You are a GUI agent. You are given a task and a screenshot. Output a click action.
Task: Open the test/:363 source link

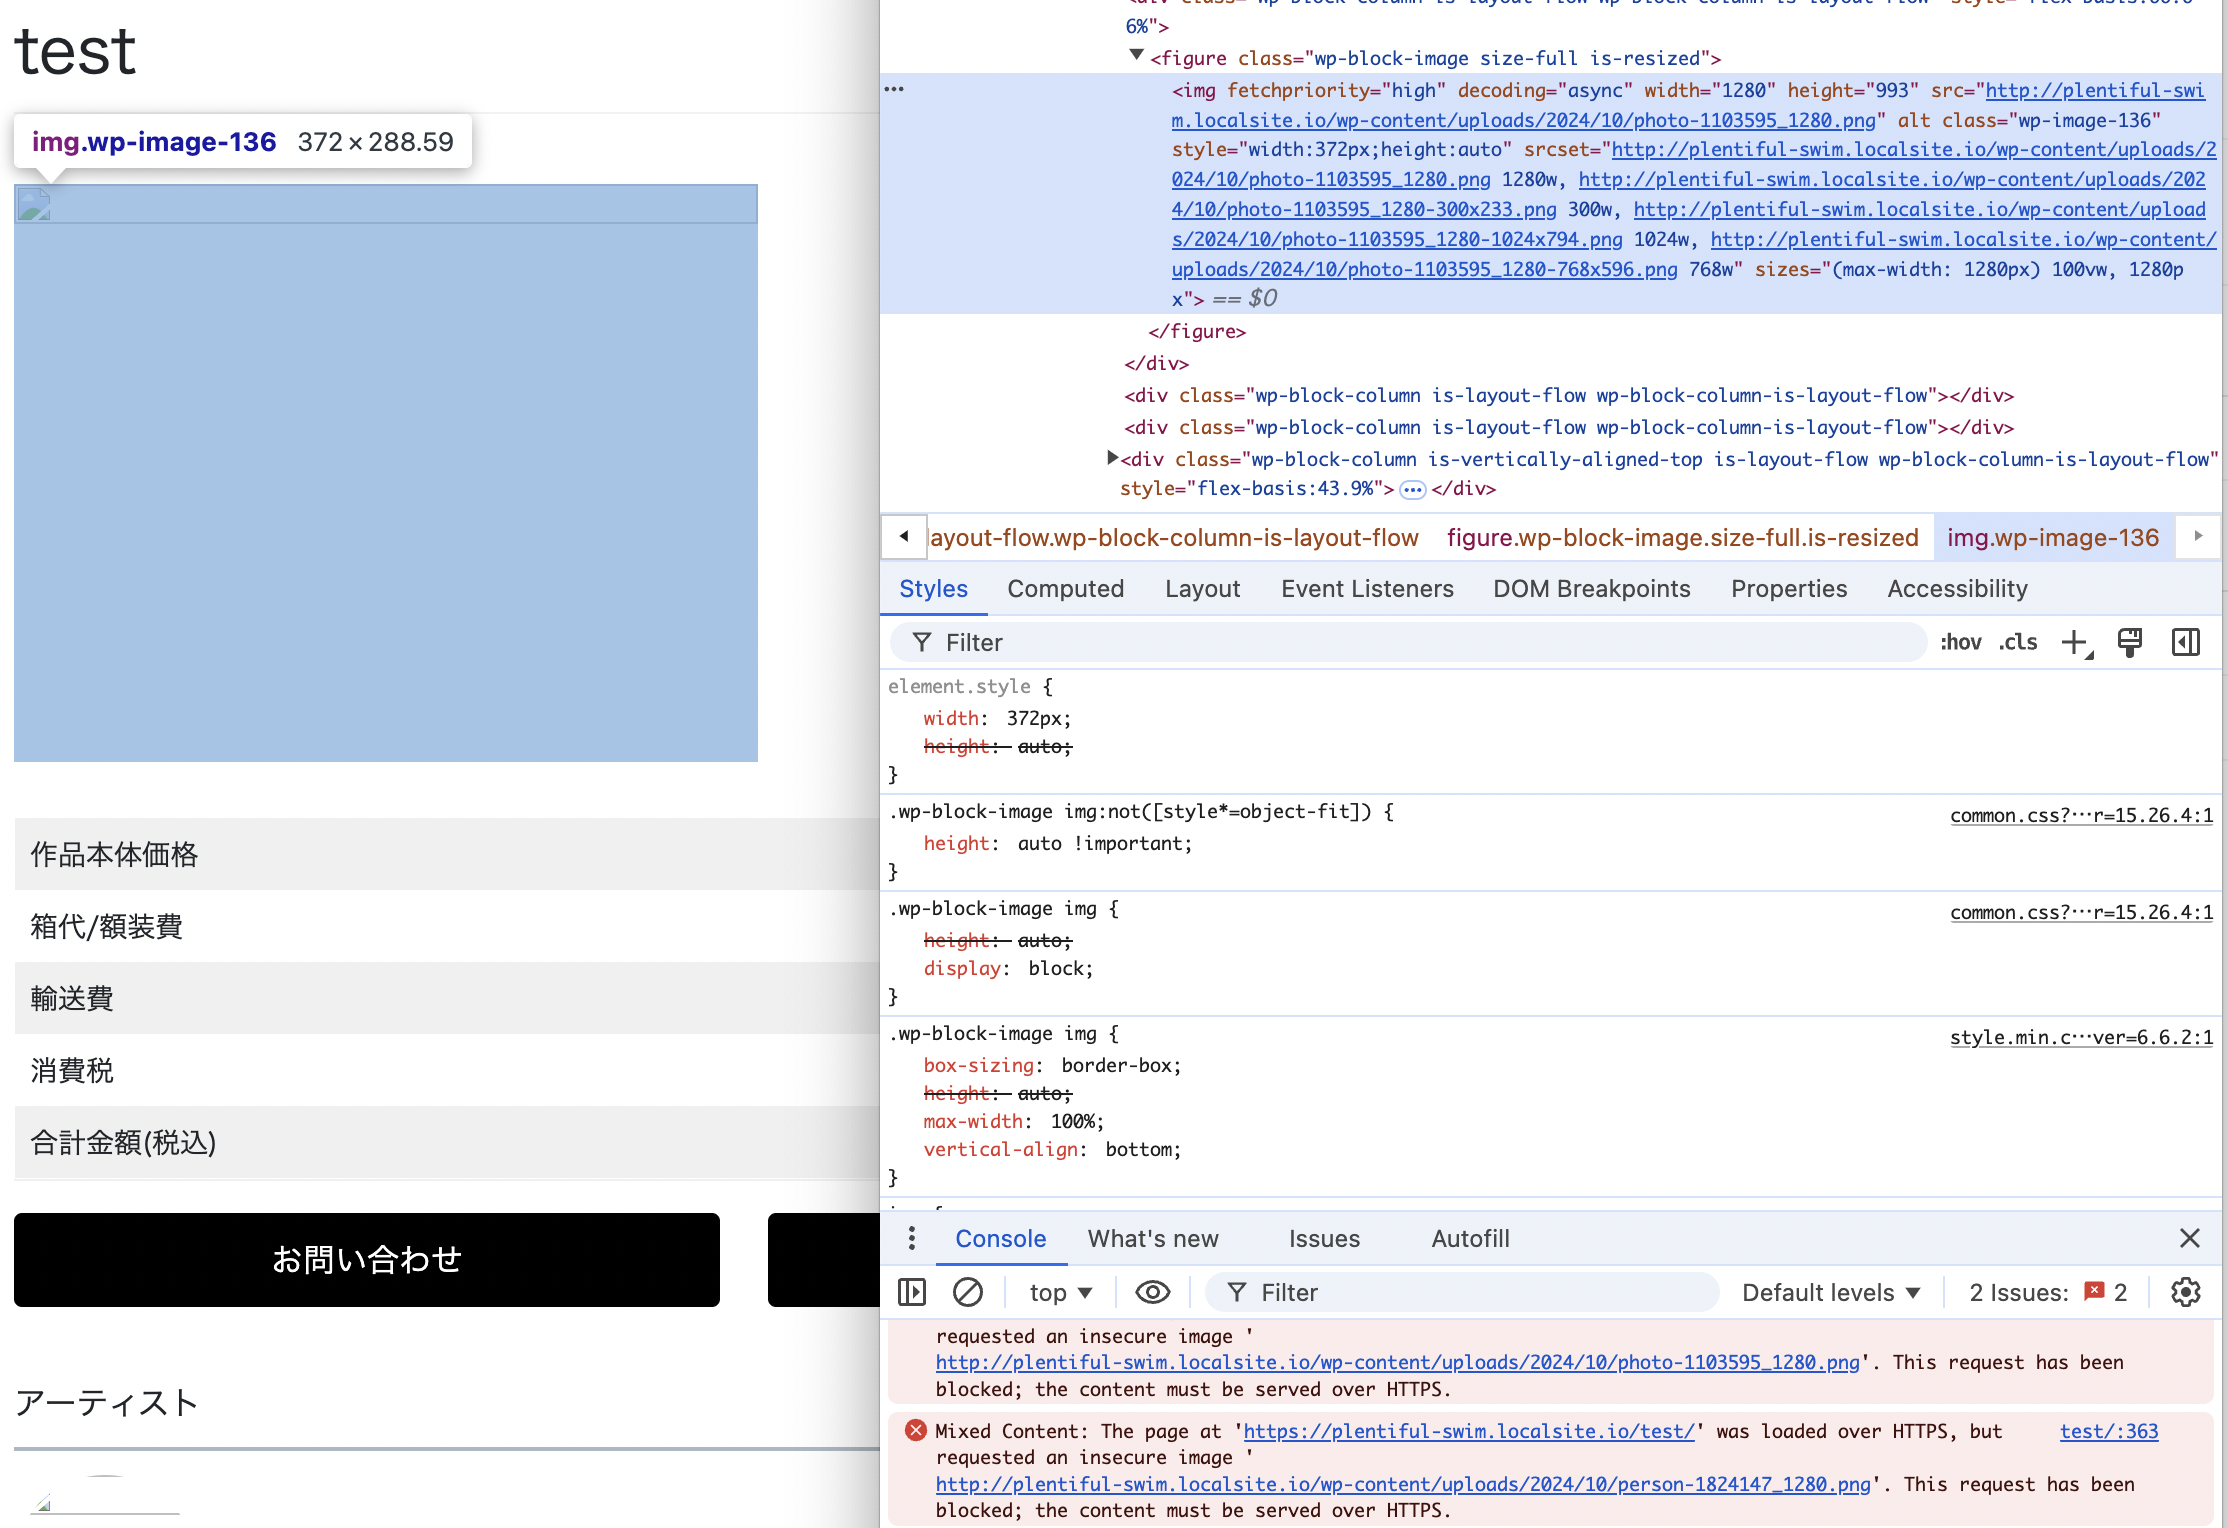(x=2108, y=1431)
